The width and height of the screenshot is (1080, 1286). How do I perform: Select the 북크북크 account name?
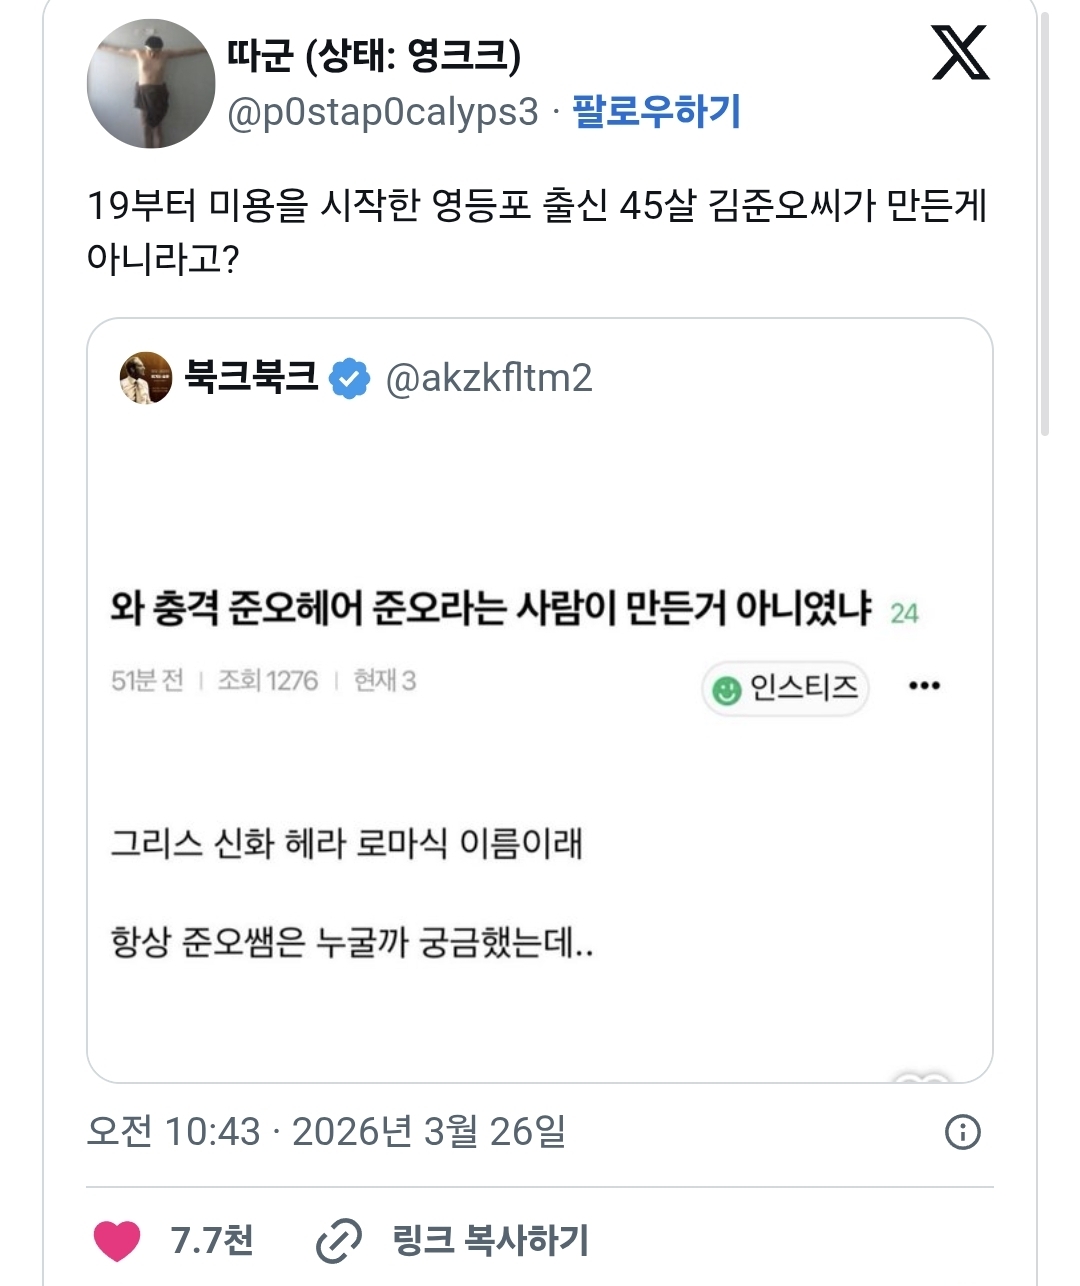click(252, 377)
